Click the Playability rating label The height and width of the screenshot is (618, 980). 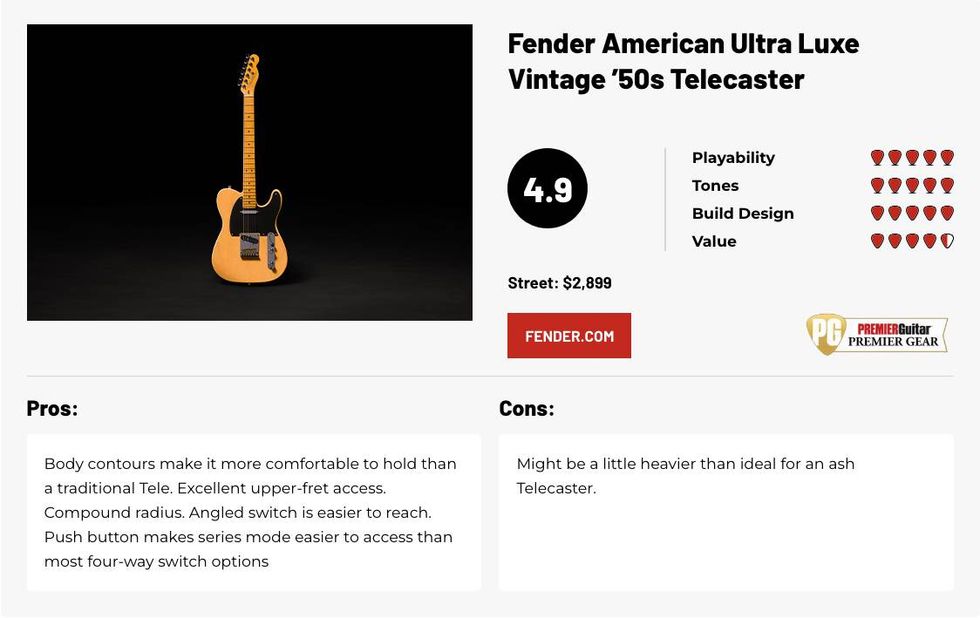(733, 158)
